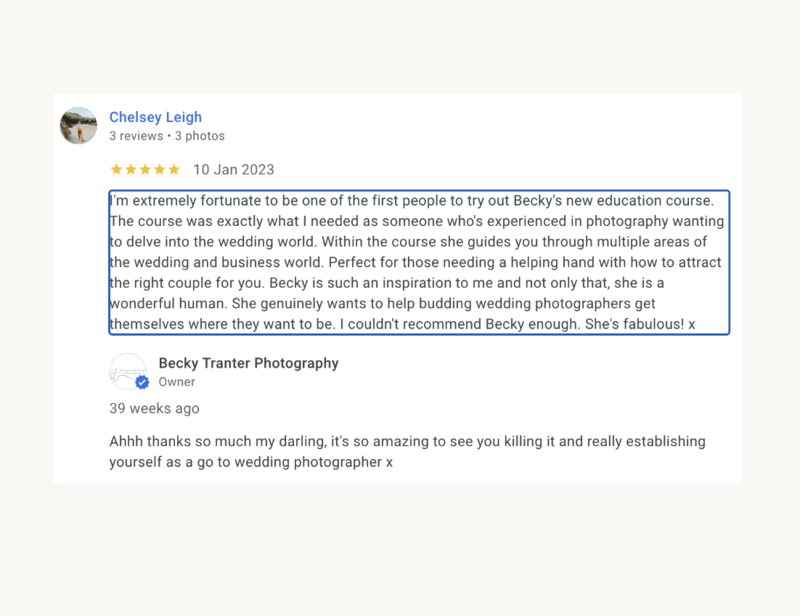Viewport: 800px width, 616px height.
Task: Click the blue verified badge icon
Action: tap(142, 382)
